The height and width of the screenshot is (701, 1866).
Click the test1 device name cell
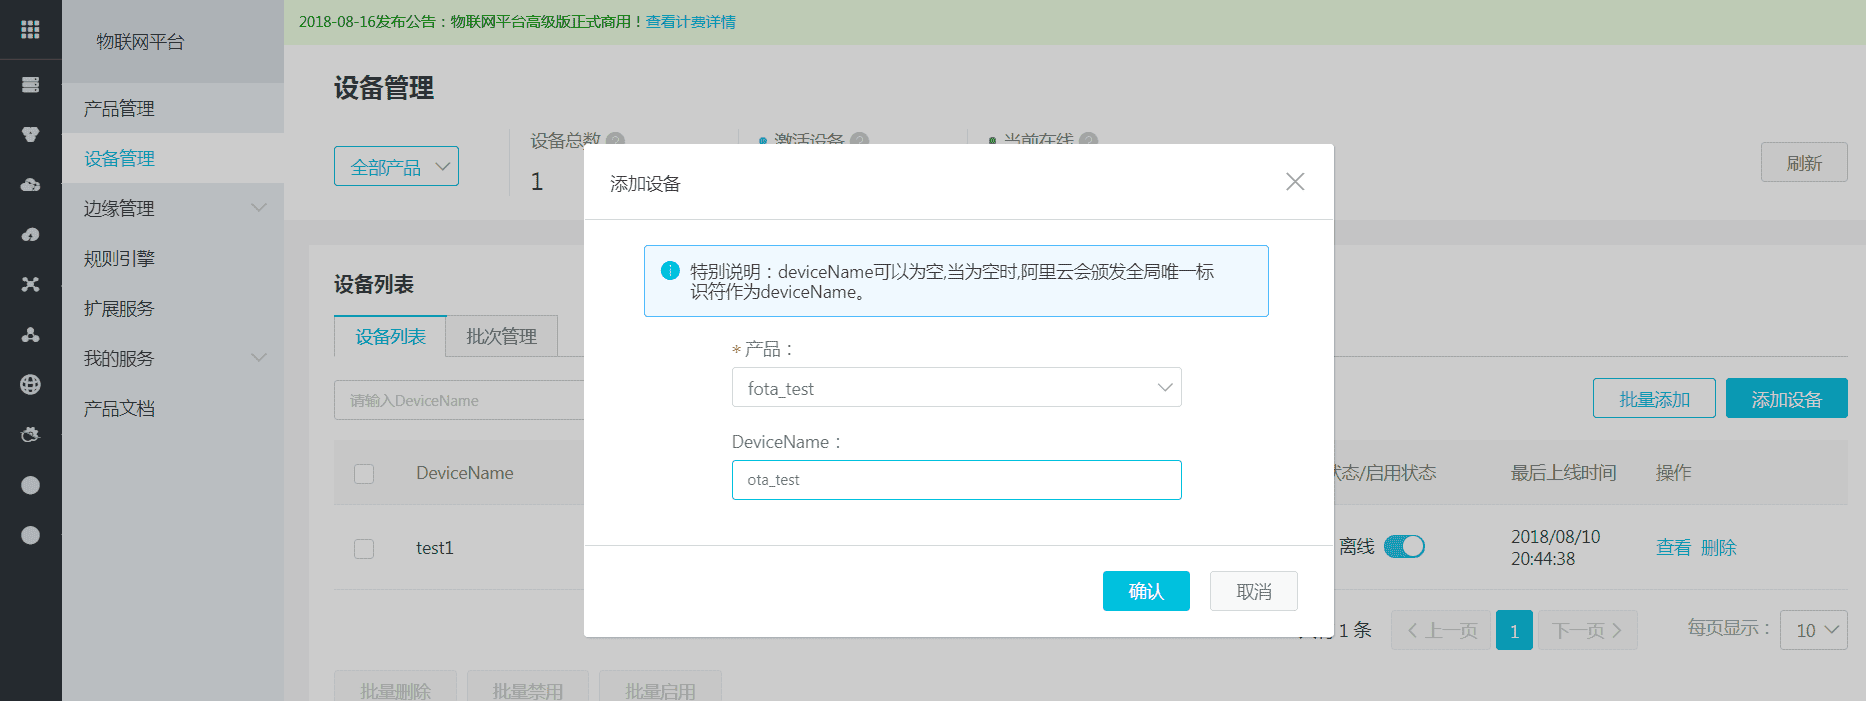coord(435,548)
